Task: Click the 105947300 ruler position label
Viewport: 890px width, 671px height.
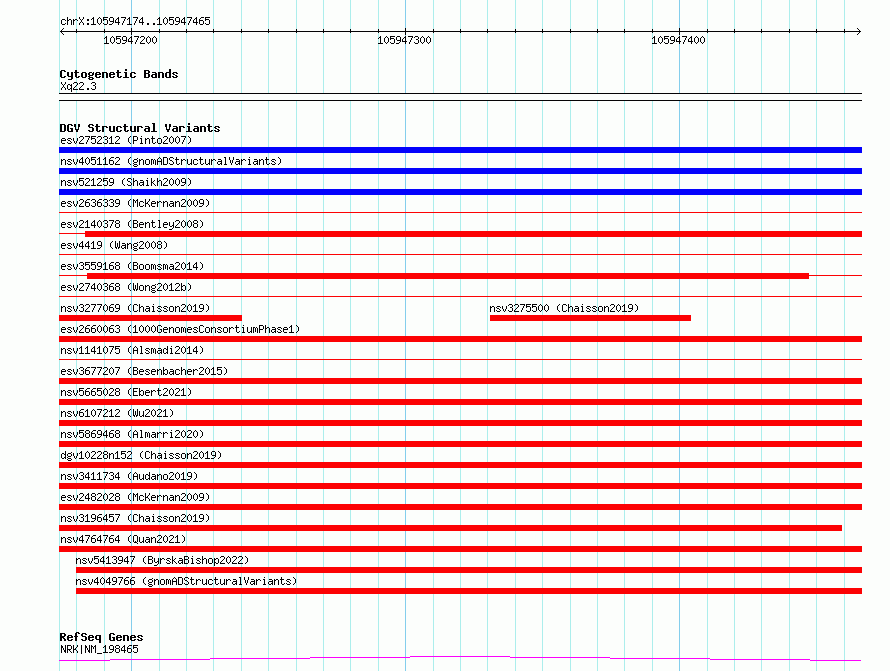Action: point(404,40)
